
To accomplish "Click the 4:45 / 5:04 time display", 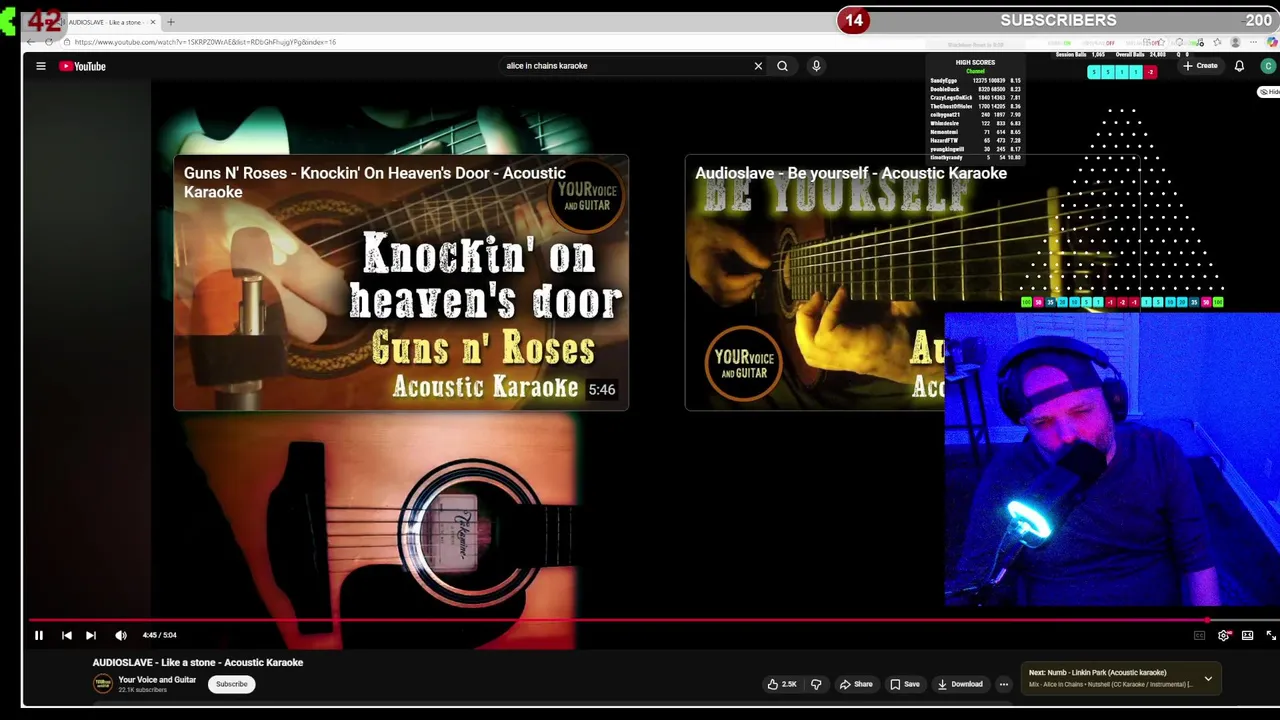I will point(159,635).
